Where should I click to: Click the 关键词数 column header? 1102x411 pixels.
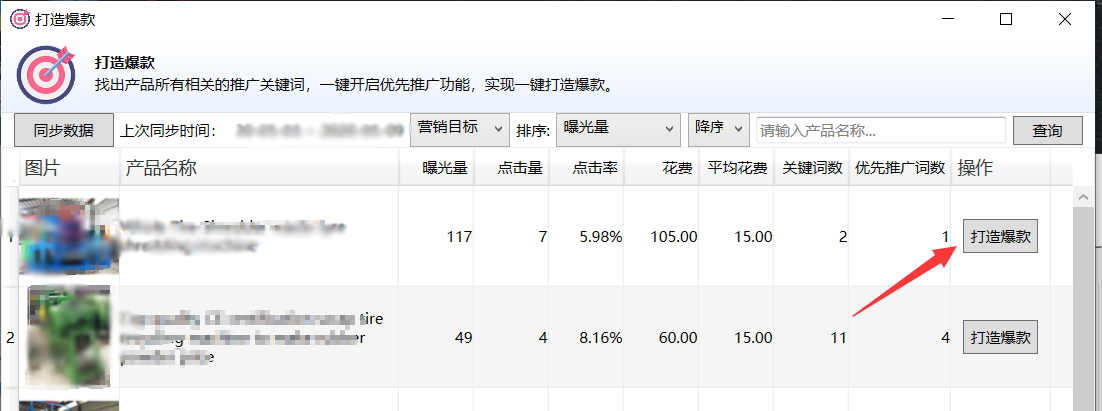(x=812, y=168)
